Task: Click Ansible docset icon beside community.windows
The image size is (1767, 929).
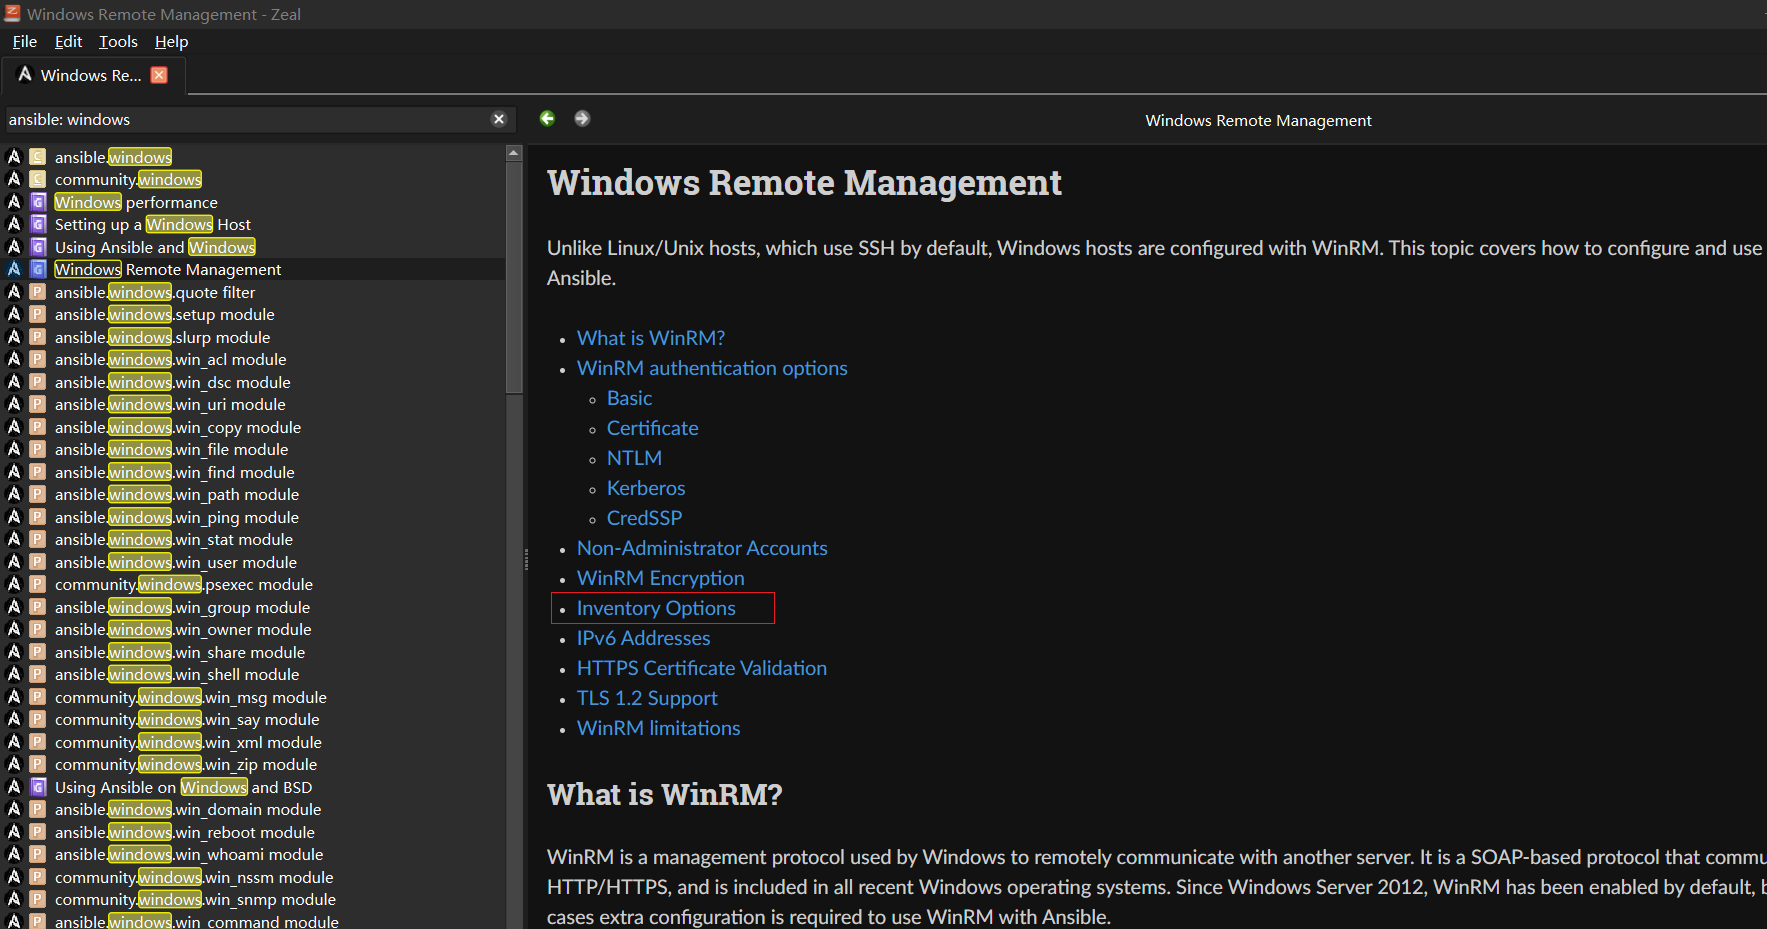Action: 14,179
